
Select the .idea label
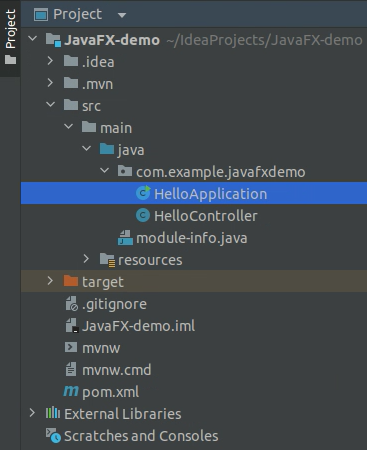(x=98, y=62)
